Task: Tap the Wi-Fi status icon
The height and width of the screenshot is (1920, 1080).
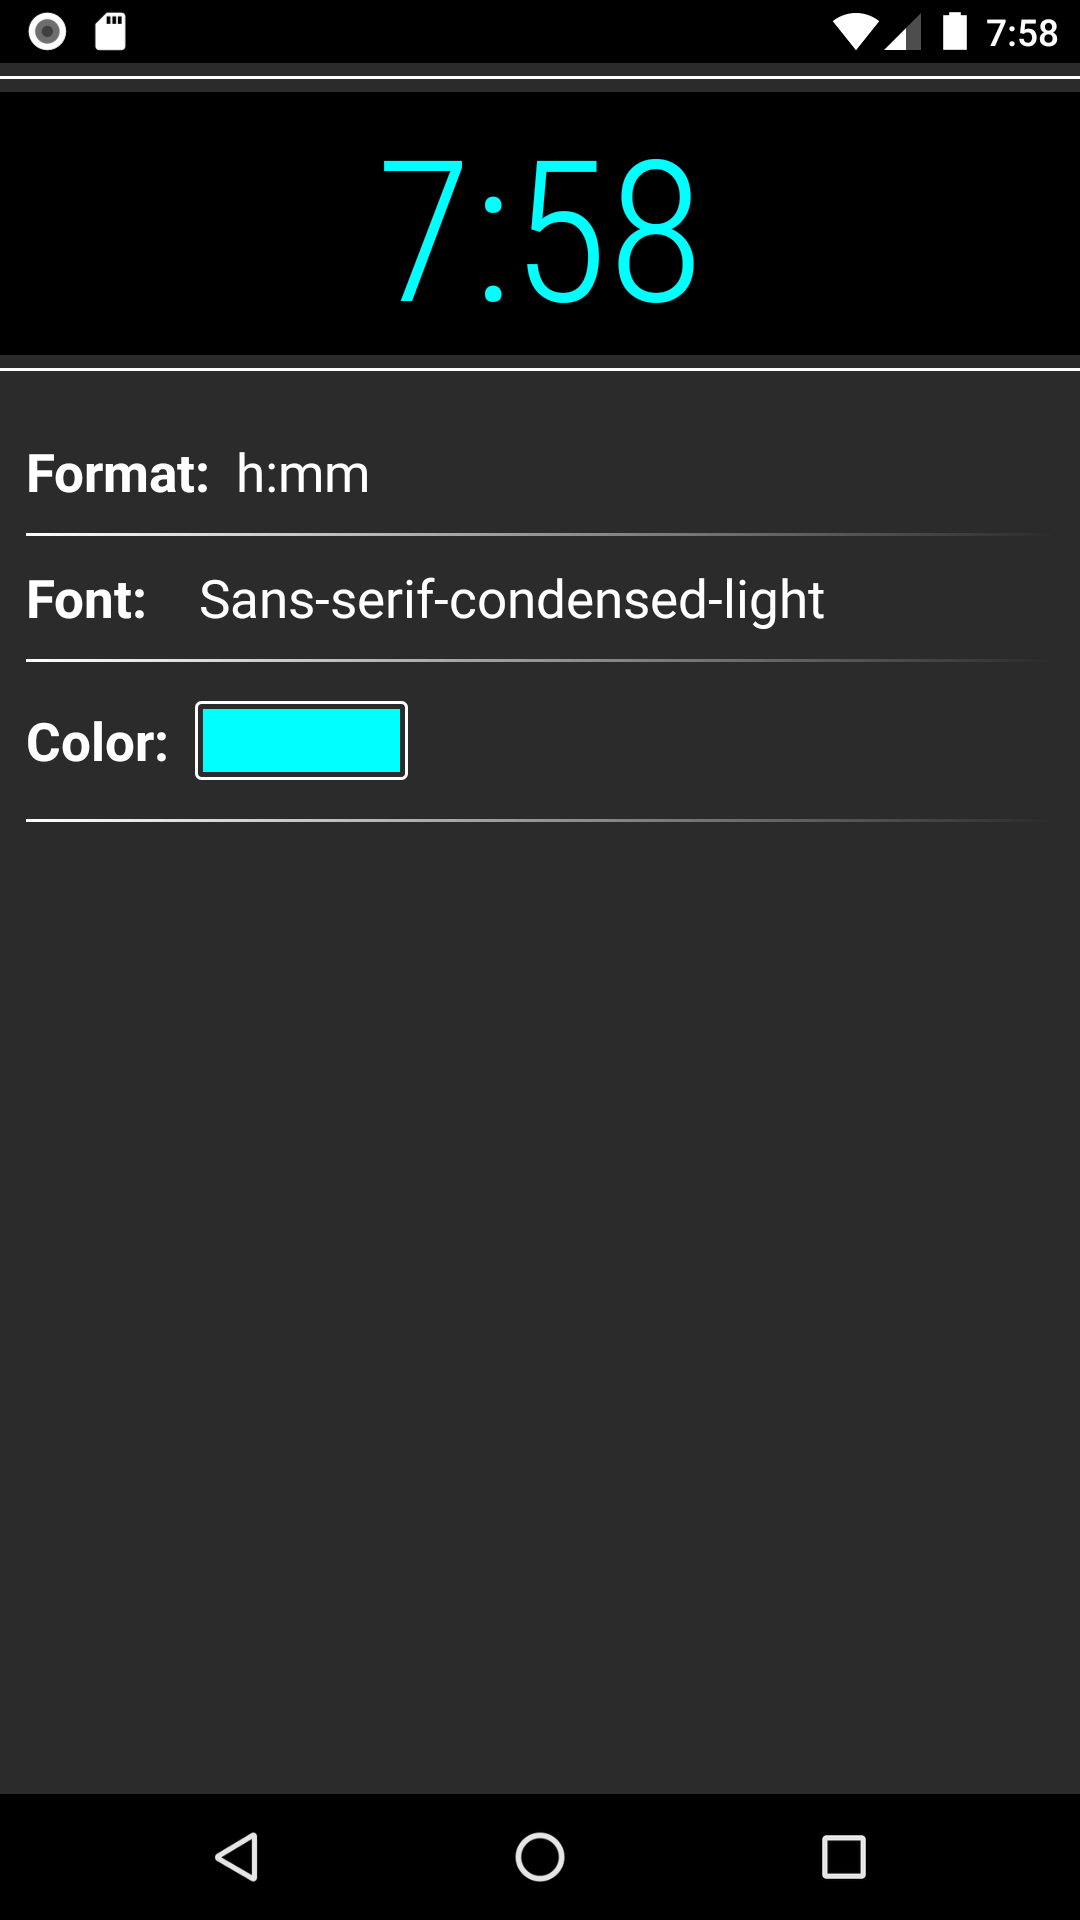Action: point(855,32)
